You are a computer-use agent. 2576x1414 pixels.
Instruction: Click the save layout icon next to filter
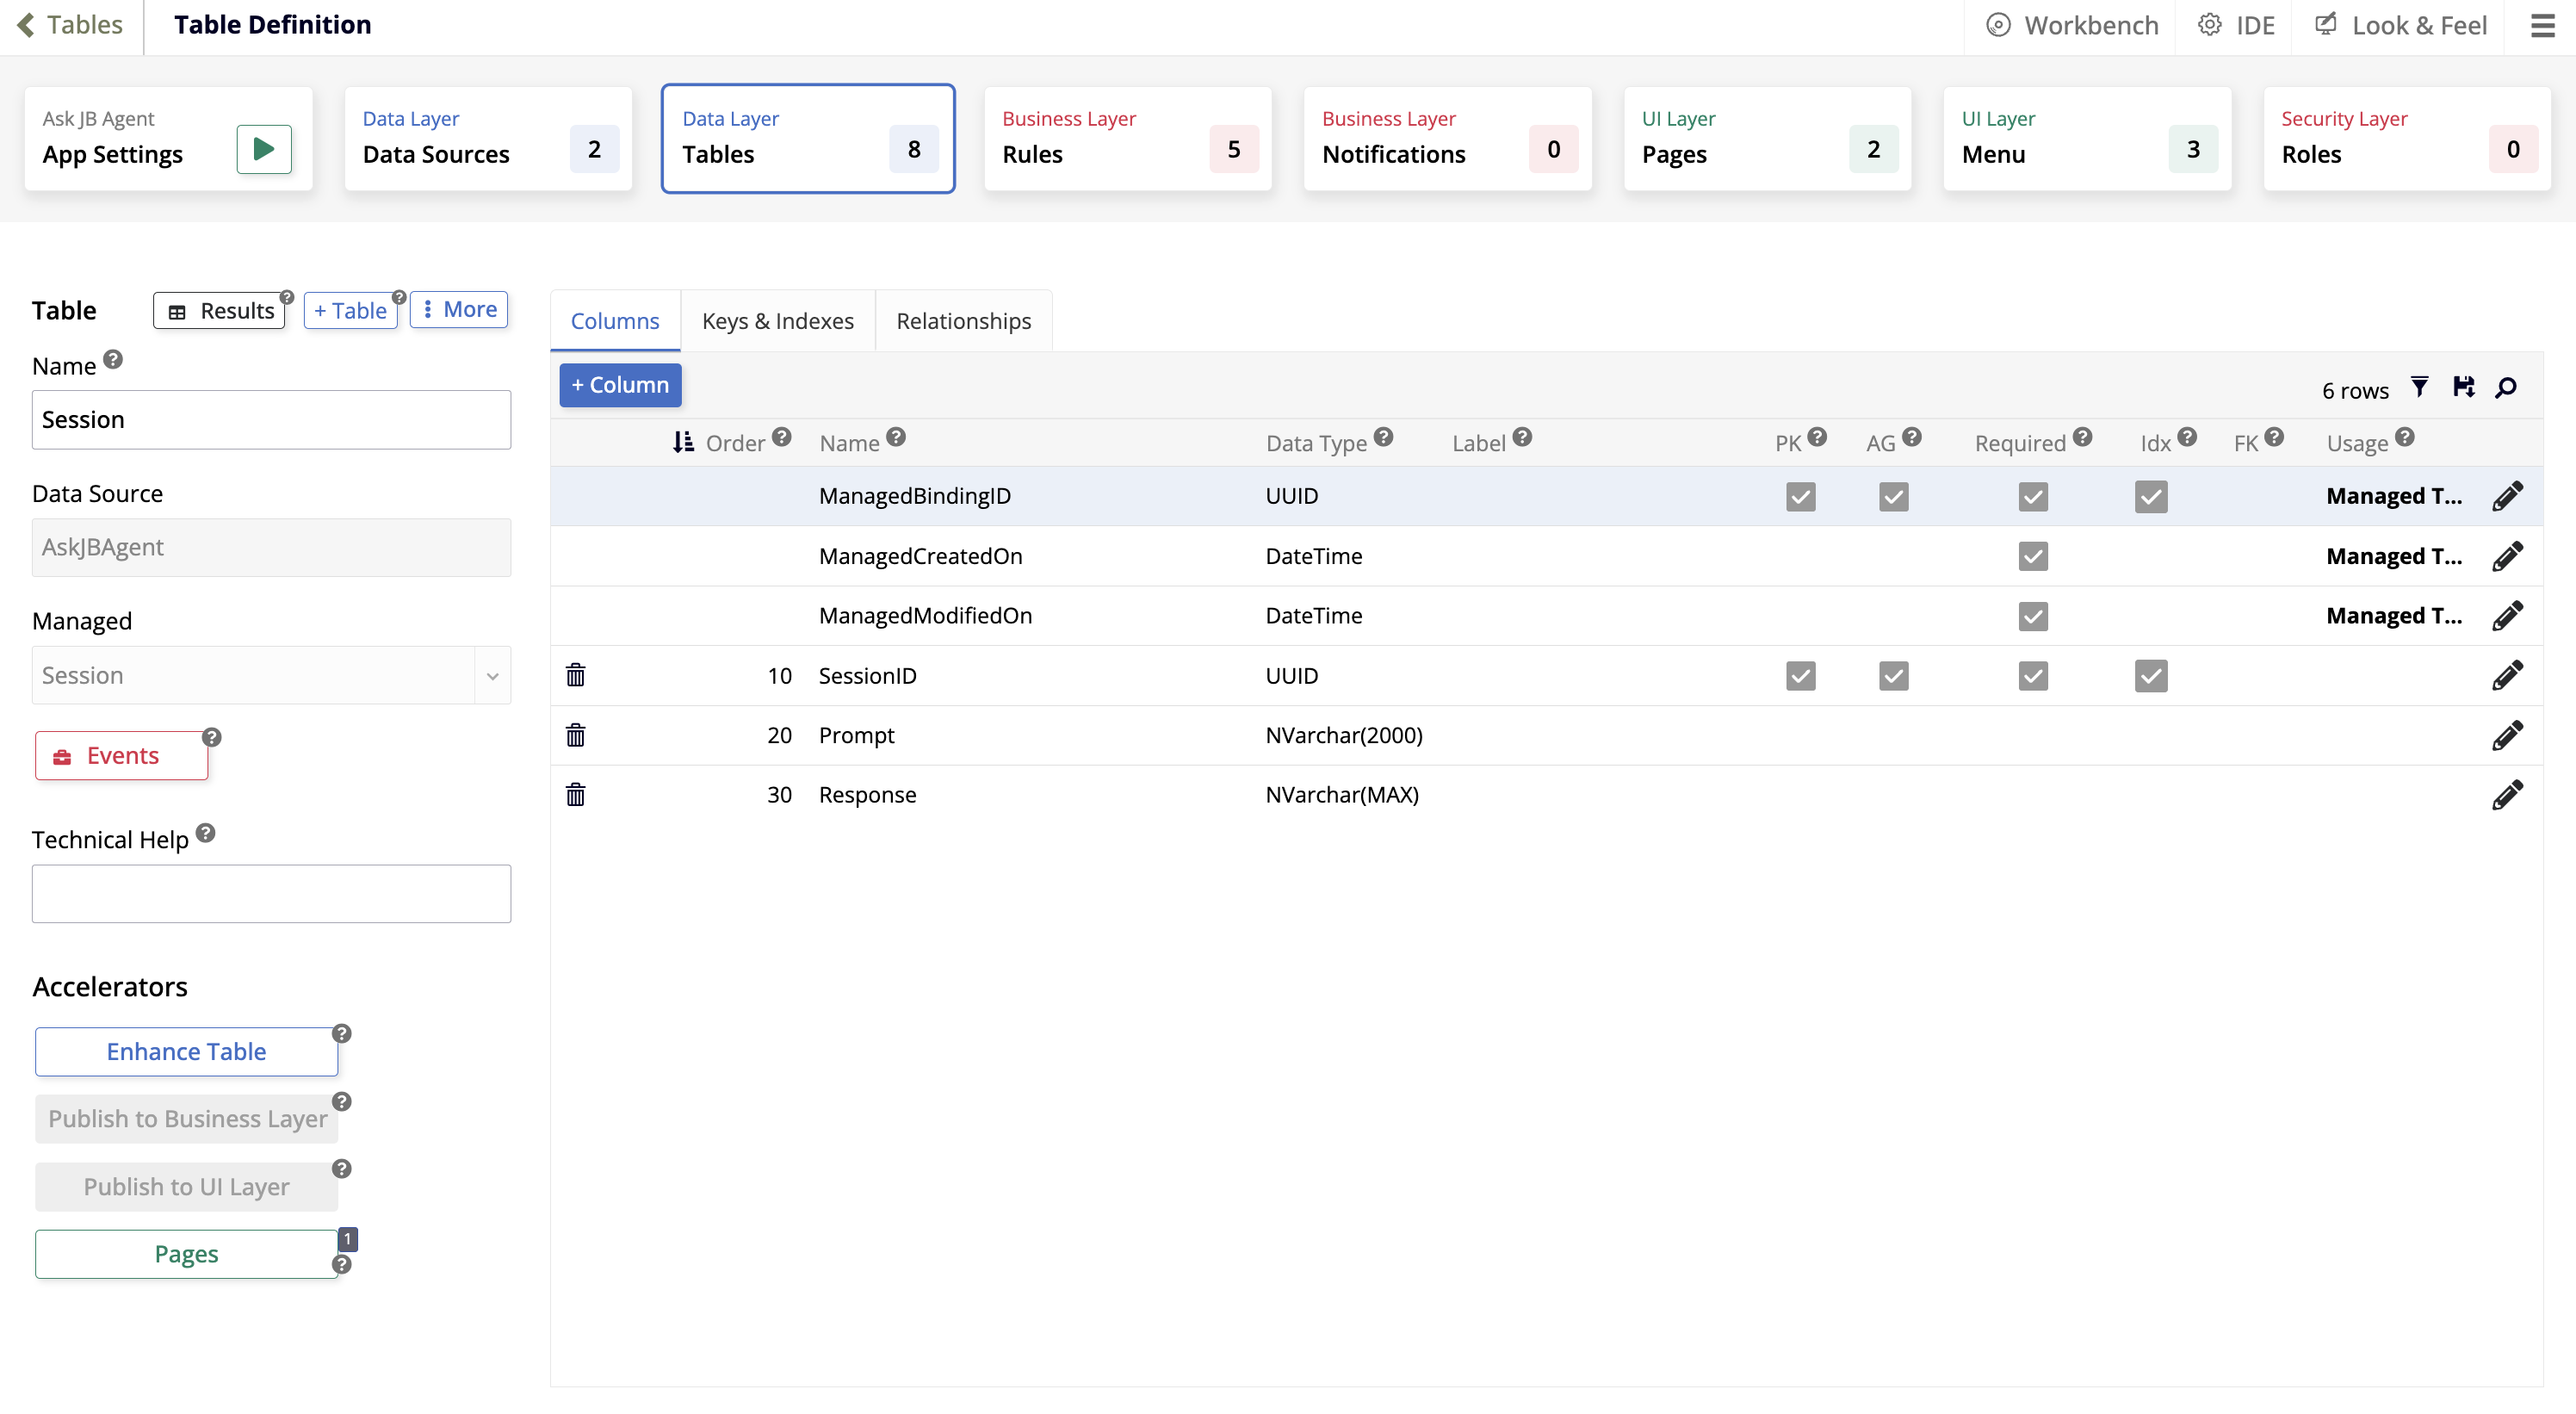[x=2463, y=388]
